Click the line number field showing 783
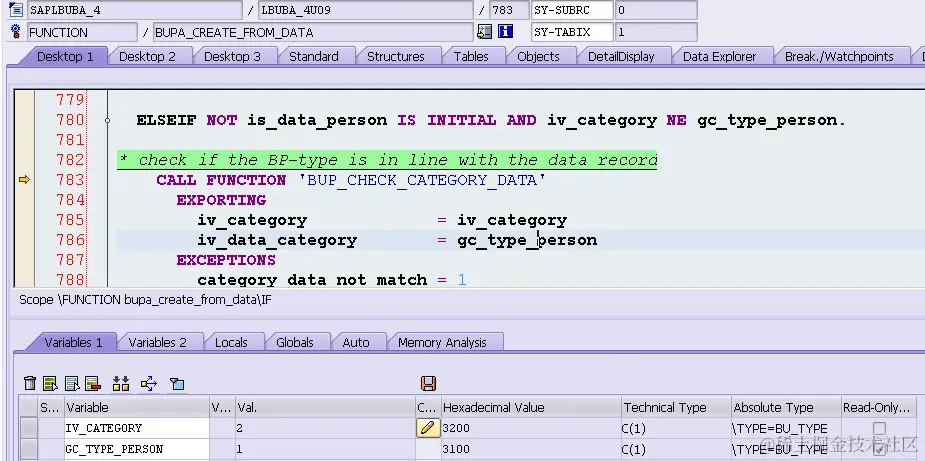This screenshot has width=925, height=461. point(509,10)
